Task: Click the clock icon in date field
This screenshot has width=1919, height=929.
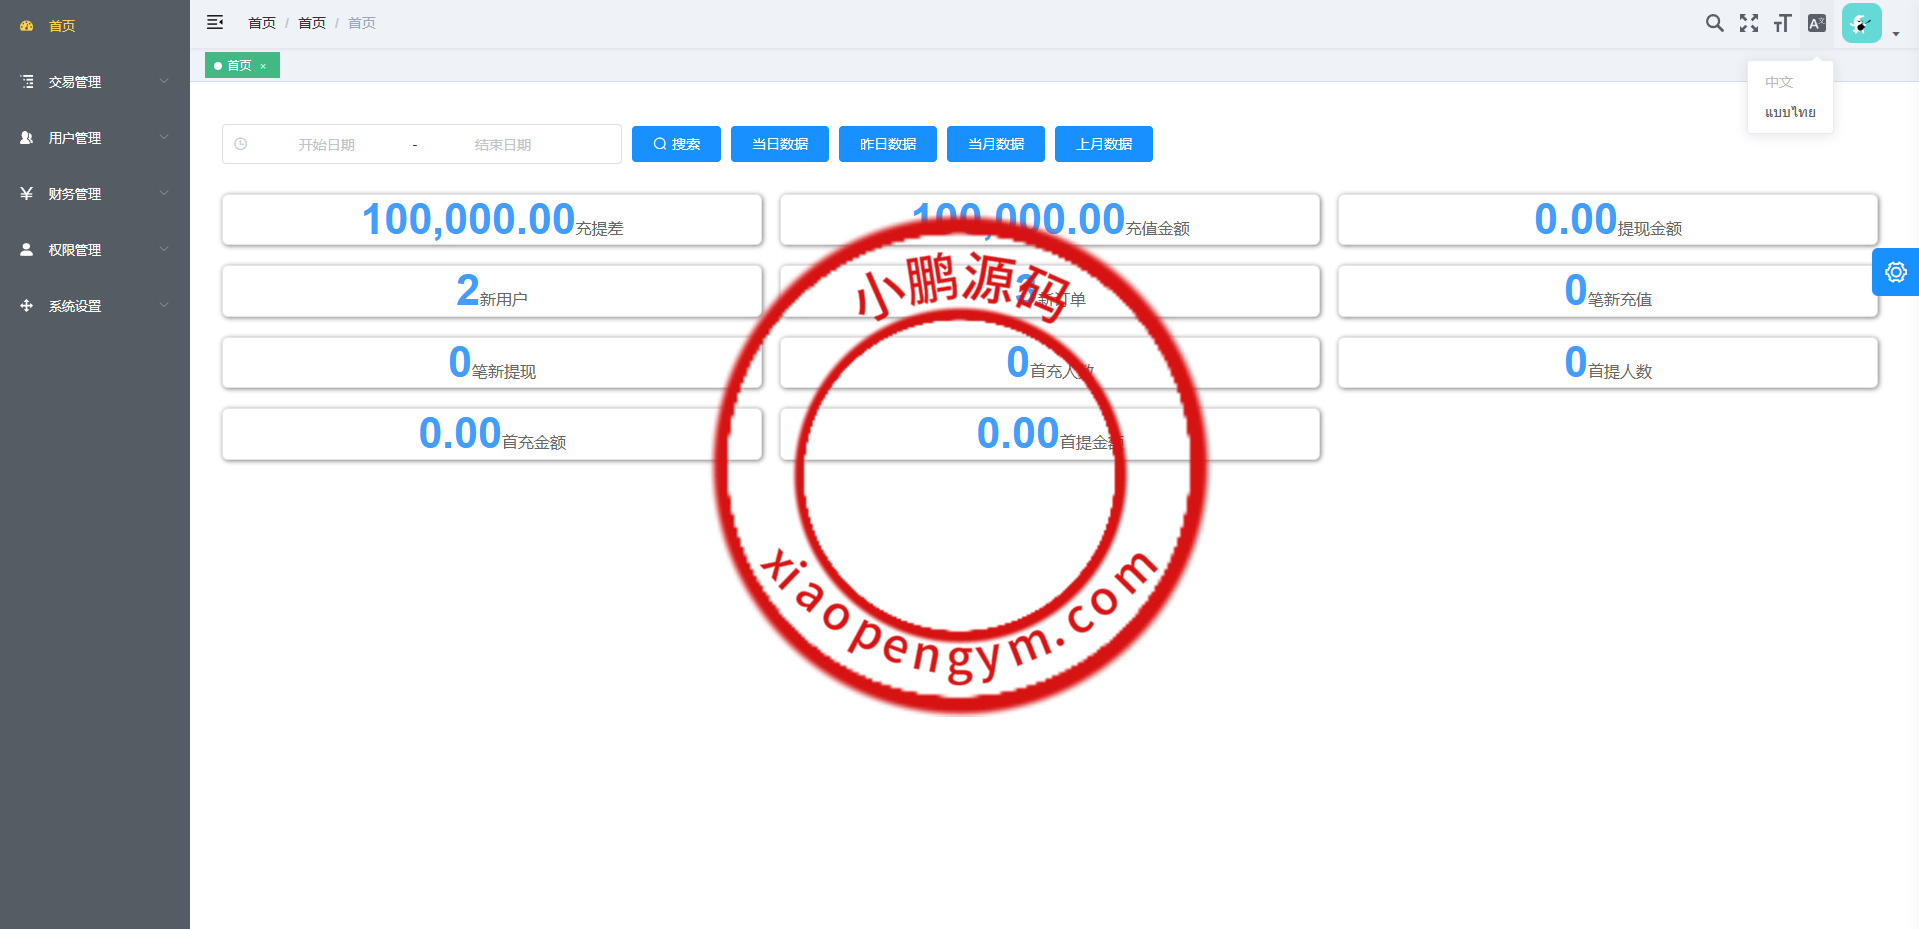Action: click(x=241, y=144)
